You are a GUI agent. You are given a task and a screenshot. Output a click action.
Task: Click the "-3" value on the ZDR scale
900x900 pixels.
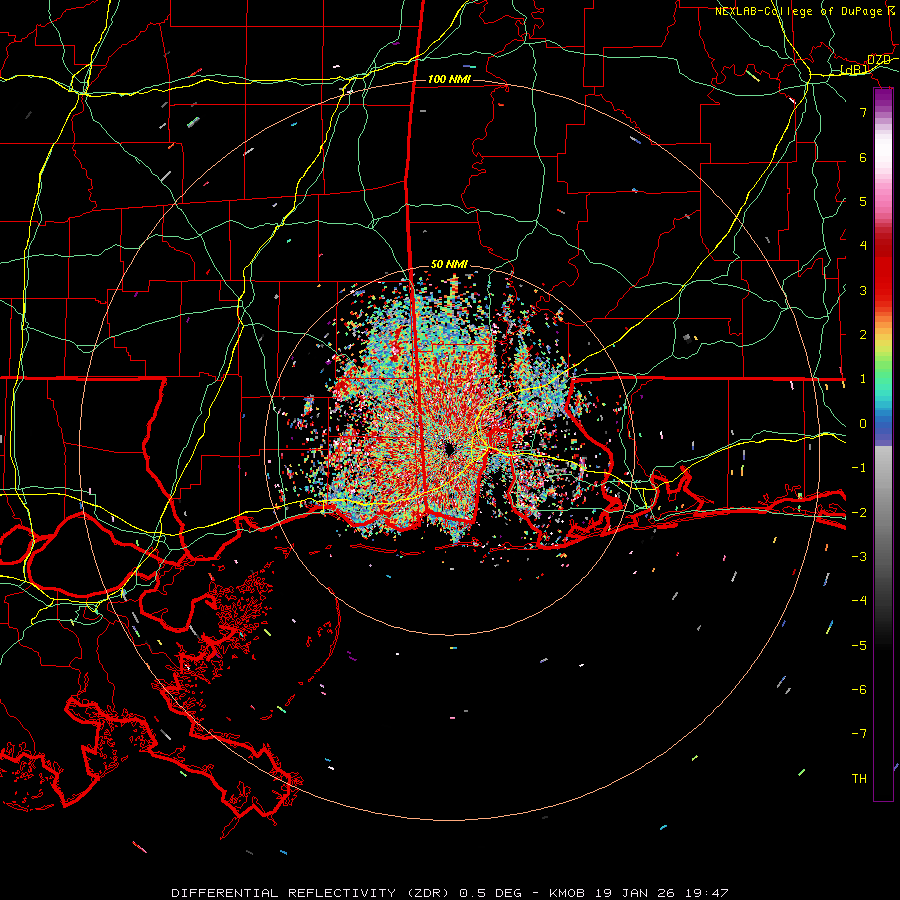[x=859, y=556]
